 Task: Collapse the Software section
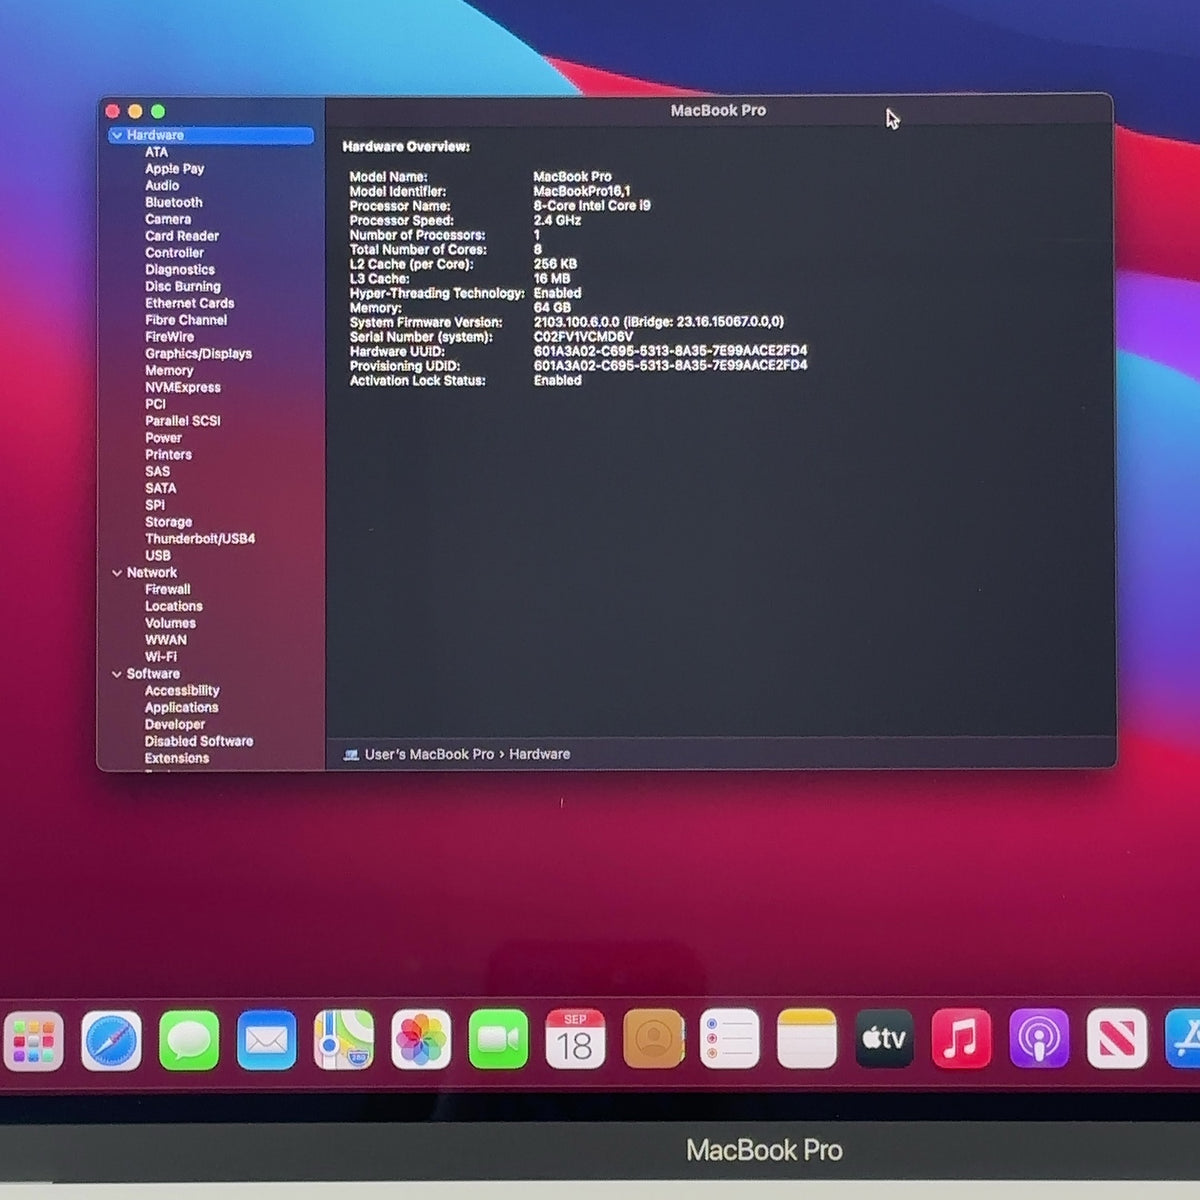coord(117,674)
